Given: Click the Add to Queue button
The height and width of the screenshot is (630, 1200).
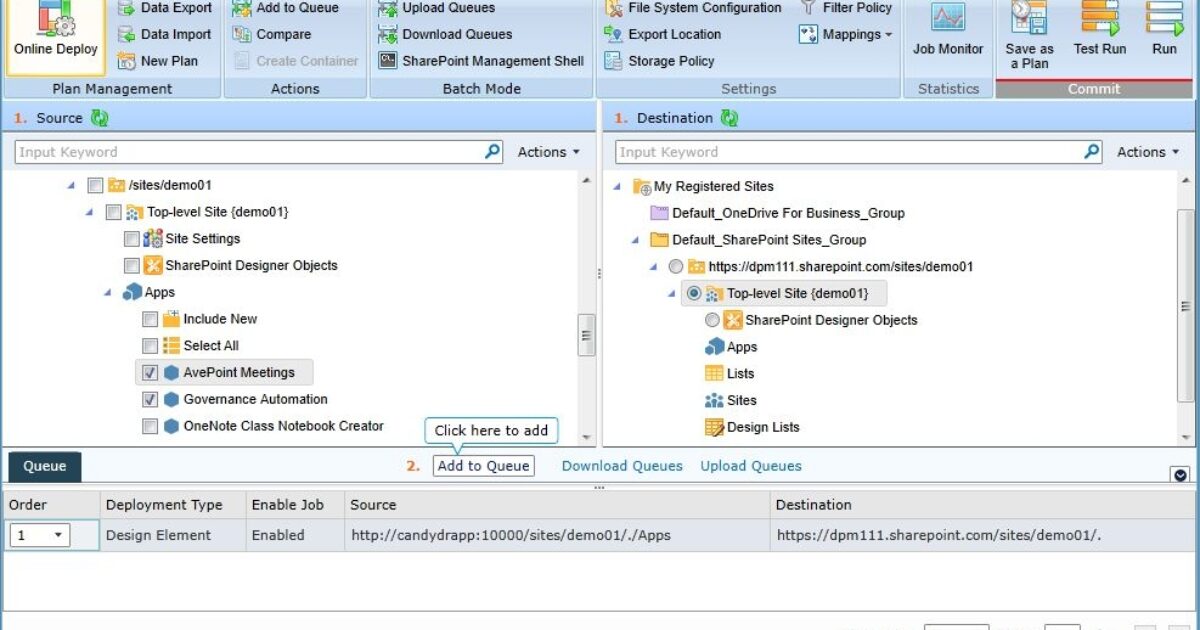Looking at the screenshot, I should coord(483,466).
